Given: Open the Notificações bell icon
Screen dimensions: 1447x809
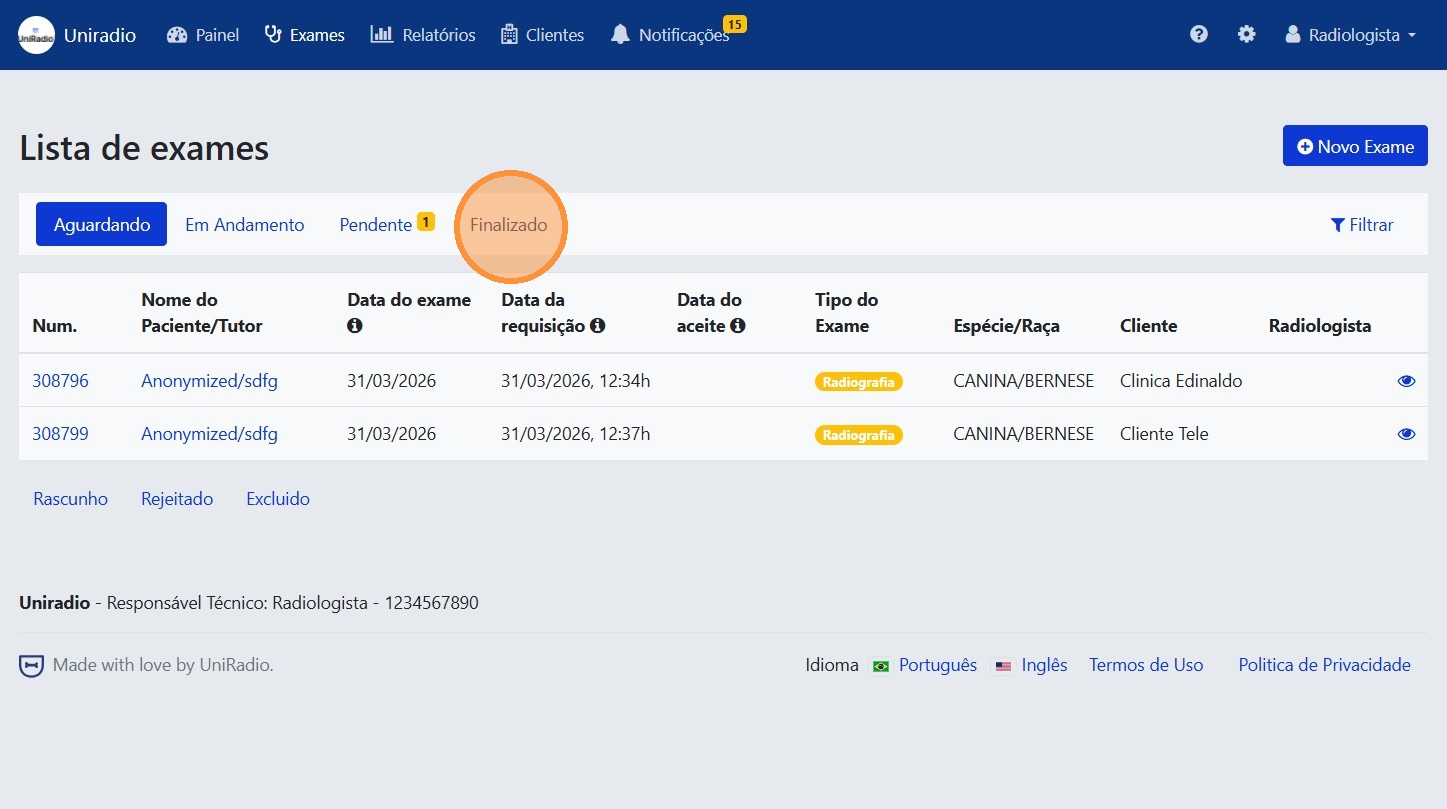Looking at the screenshot, I should (620, 34).
